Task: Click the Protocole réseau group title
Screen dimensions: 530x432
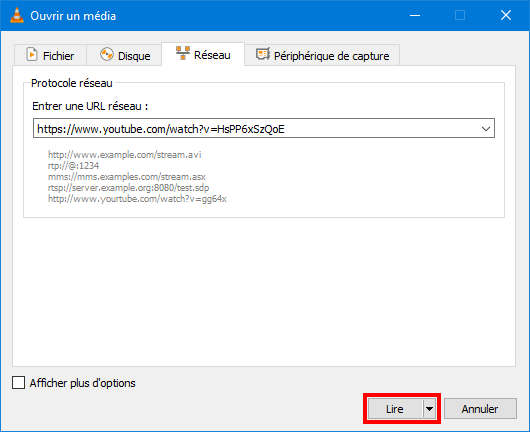Action: pos(72,83)
